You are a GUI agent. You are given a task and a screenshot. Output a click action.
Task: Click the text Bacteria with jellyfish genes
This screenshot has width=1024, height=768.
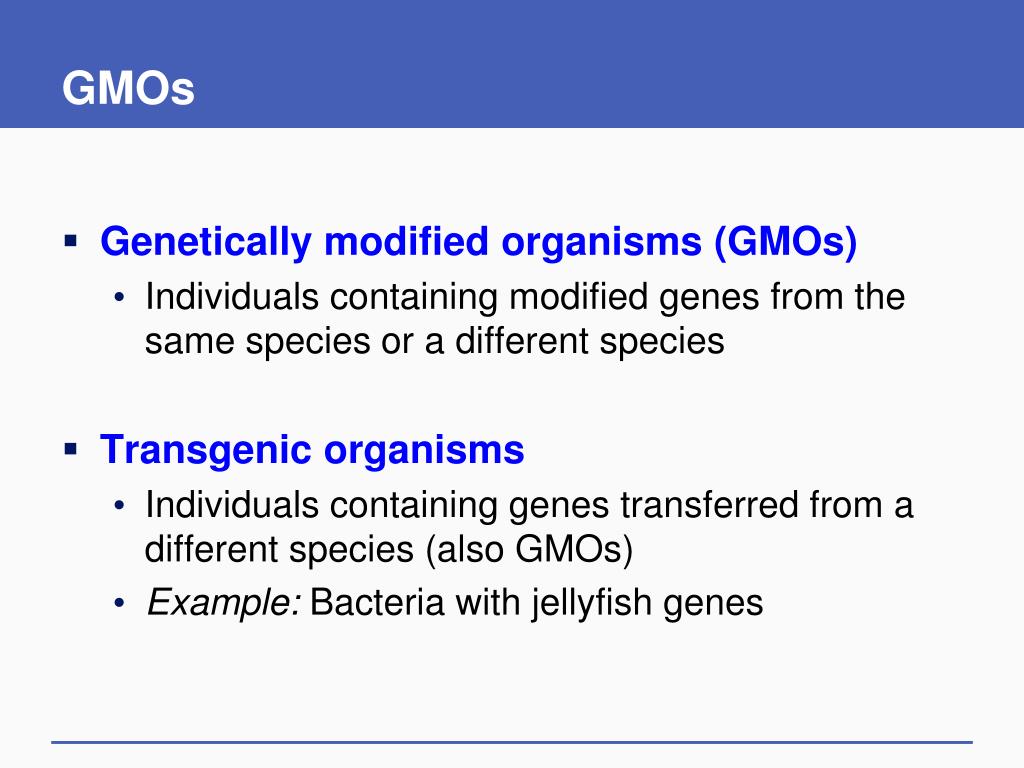tap(536, 603)
